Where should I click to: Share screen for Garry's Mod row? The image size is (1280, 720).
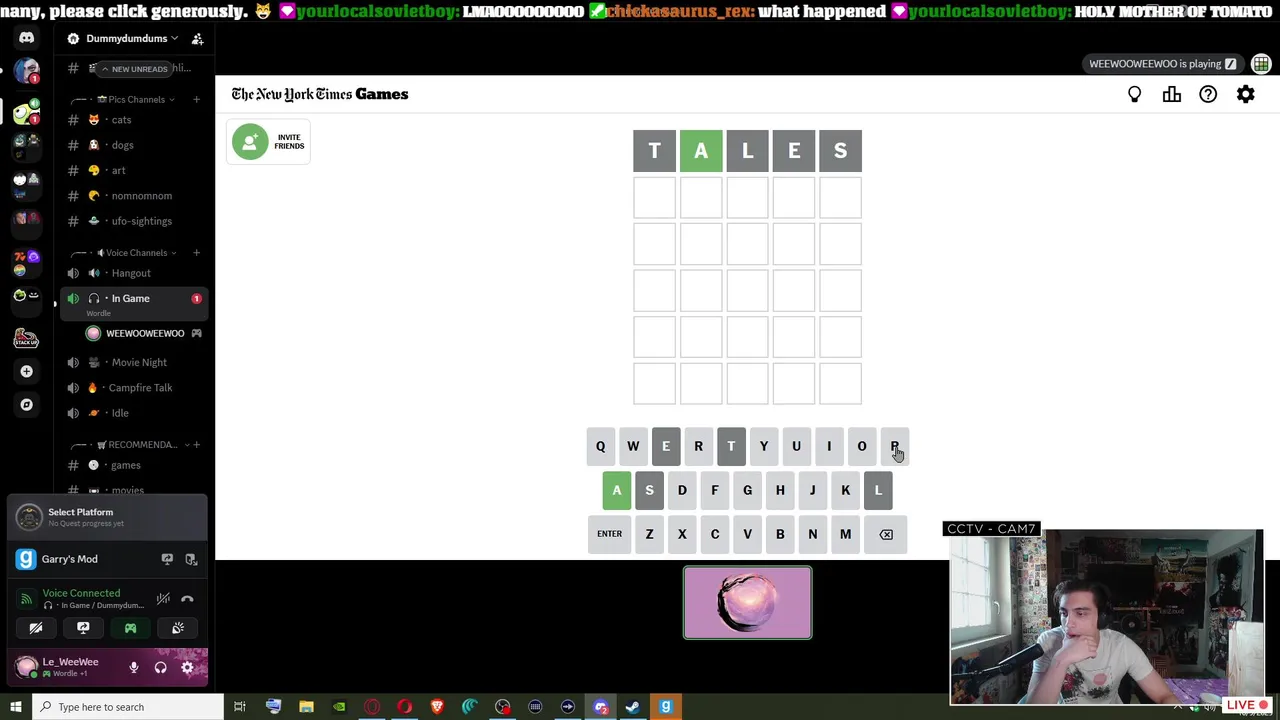coord(167,559)
